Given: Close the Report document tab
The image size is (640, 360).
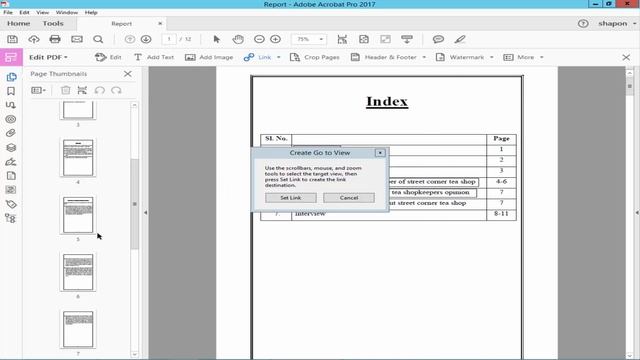Looking at the screenshot, I should (x=160, y=24).
